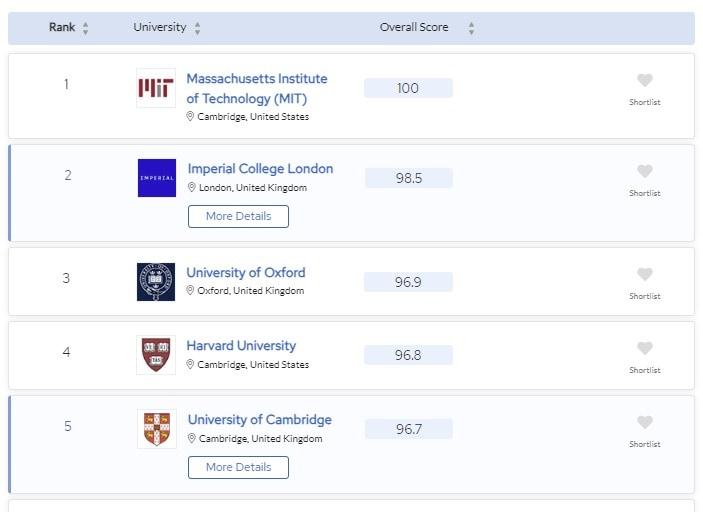703x512 pixels.
Task: Expand More Details for University of Cambridge
Action: (x=238, y=467)
